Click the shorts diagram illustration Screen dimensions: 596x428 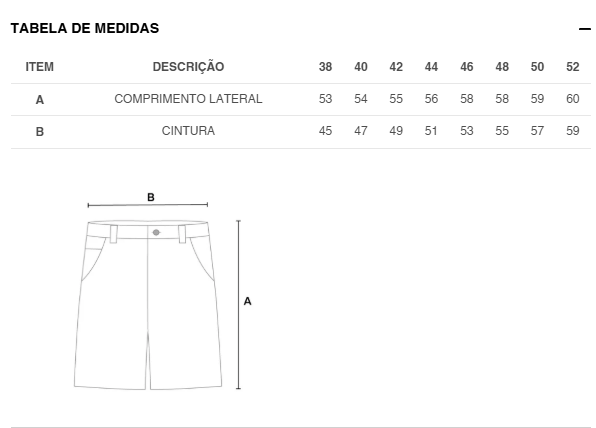click(148, 305)
